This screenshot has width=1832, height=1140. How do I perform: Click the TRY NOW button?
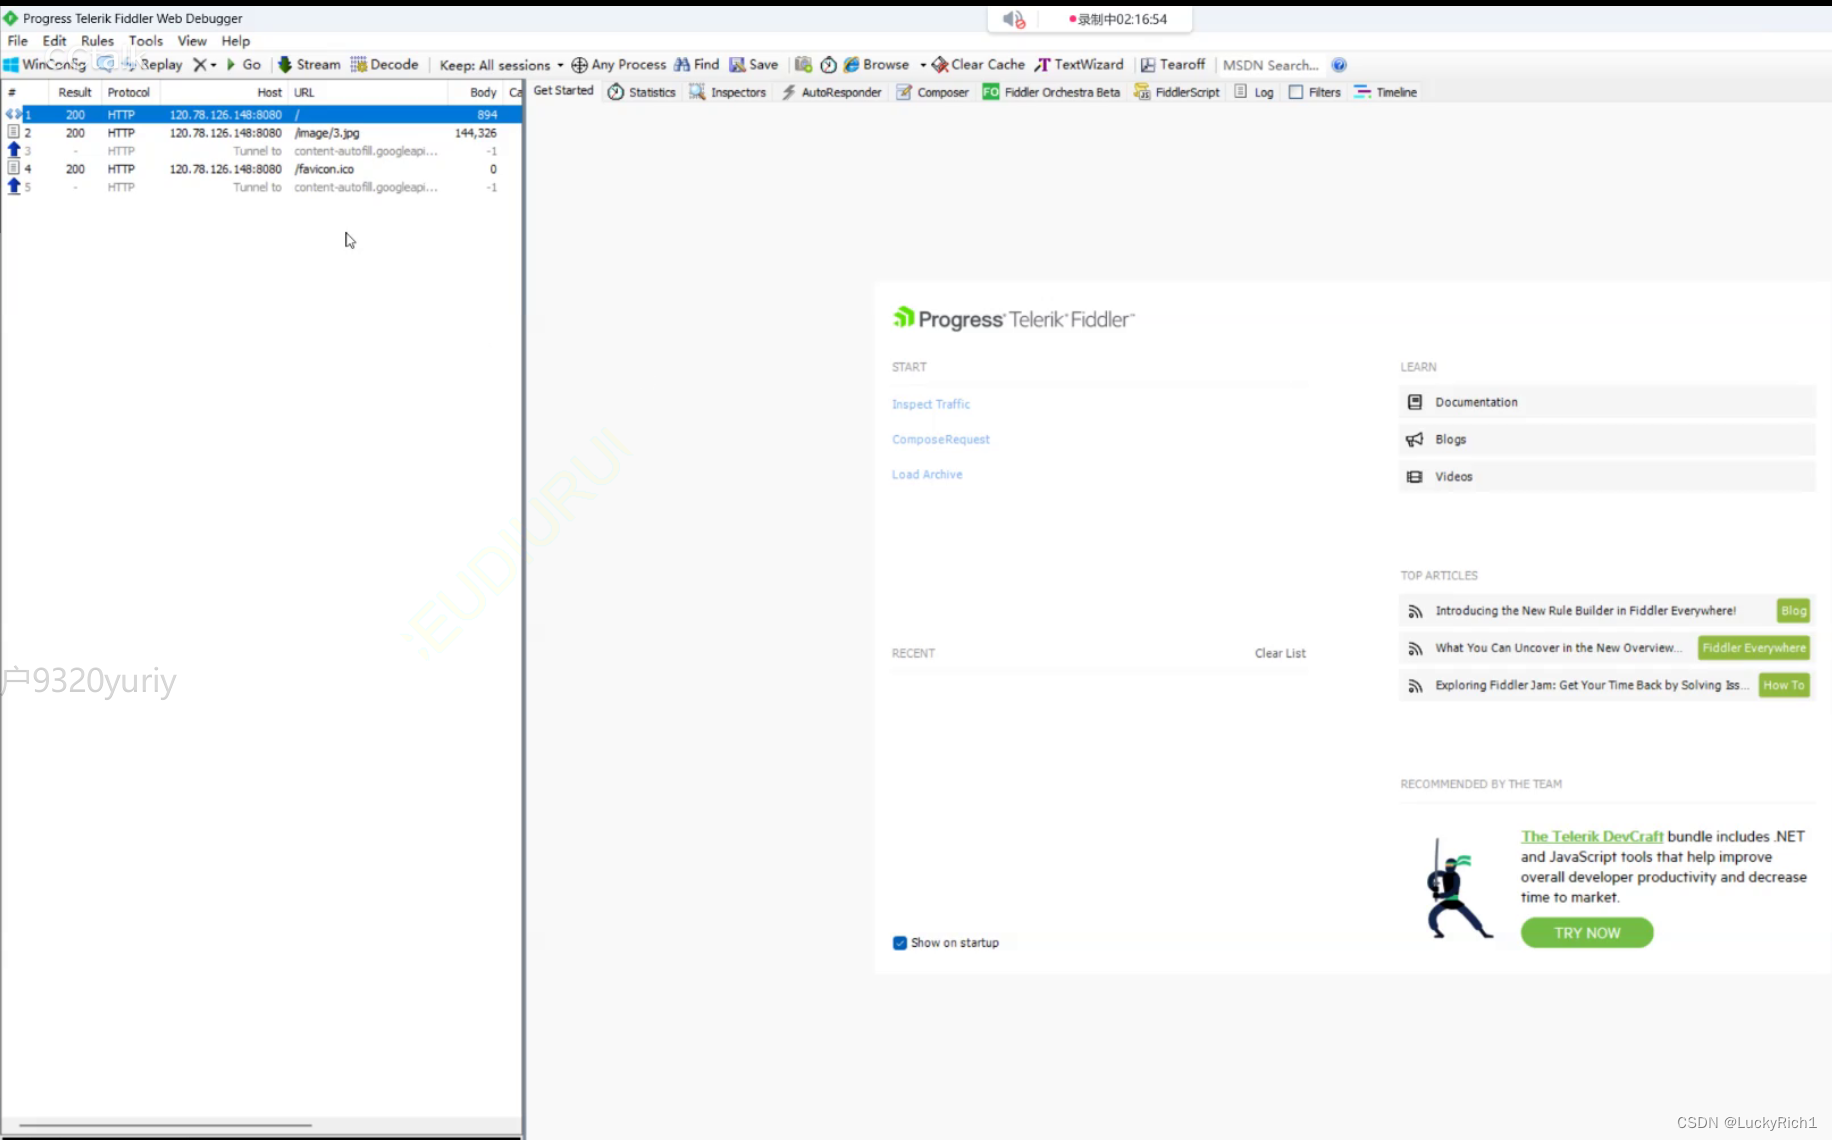click(1587, 933)
